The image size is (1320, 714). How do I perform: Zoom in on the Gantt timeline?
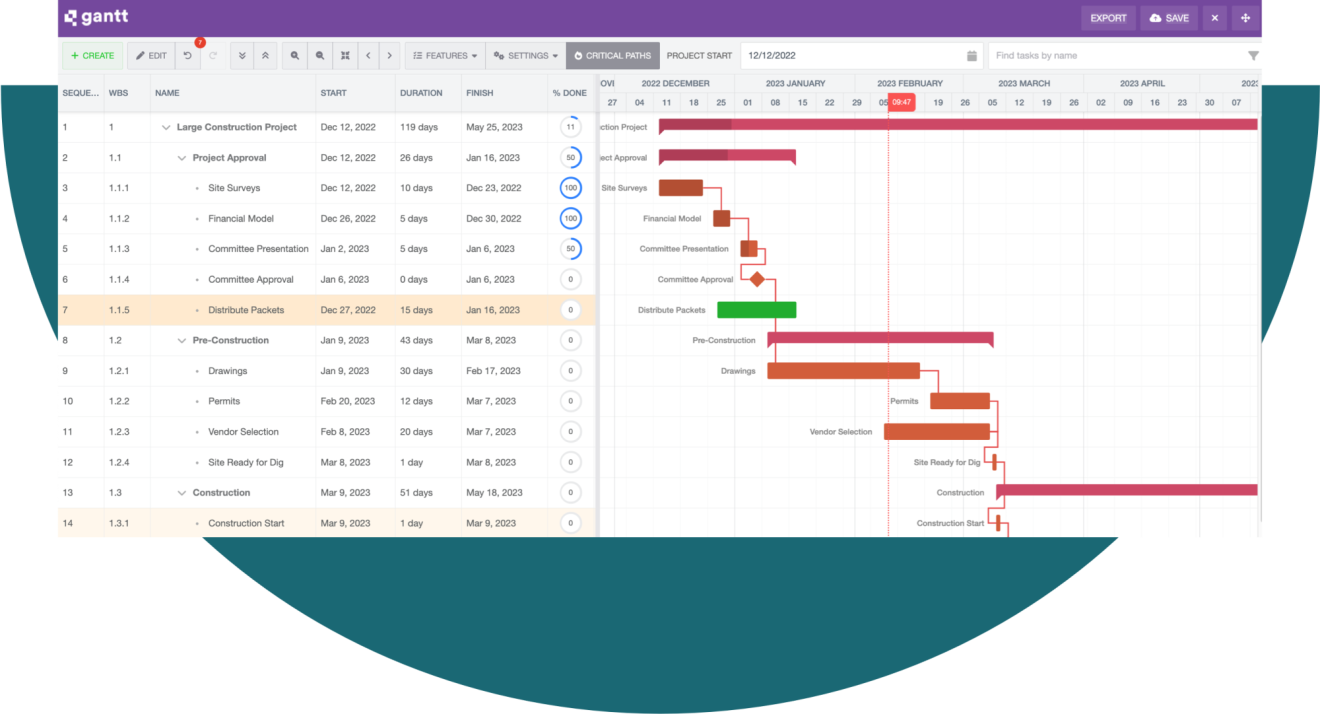pyautogui.click(x=293, y=55)
